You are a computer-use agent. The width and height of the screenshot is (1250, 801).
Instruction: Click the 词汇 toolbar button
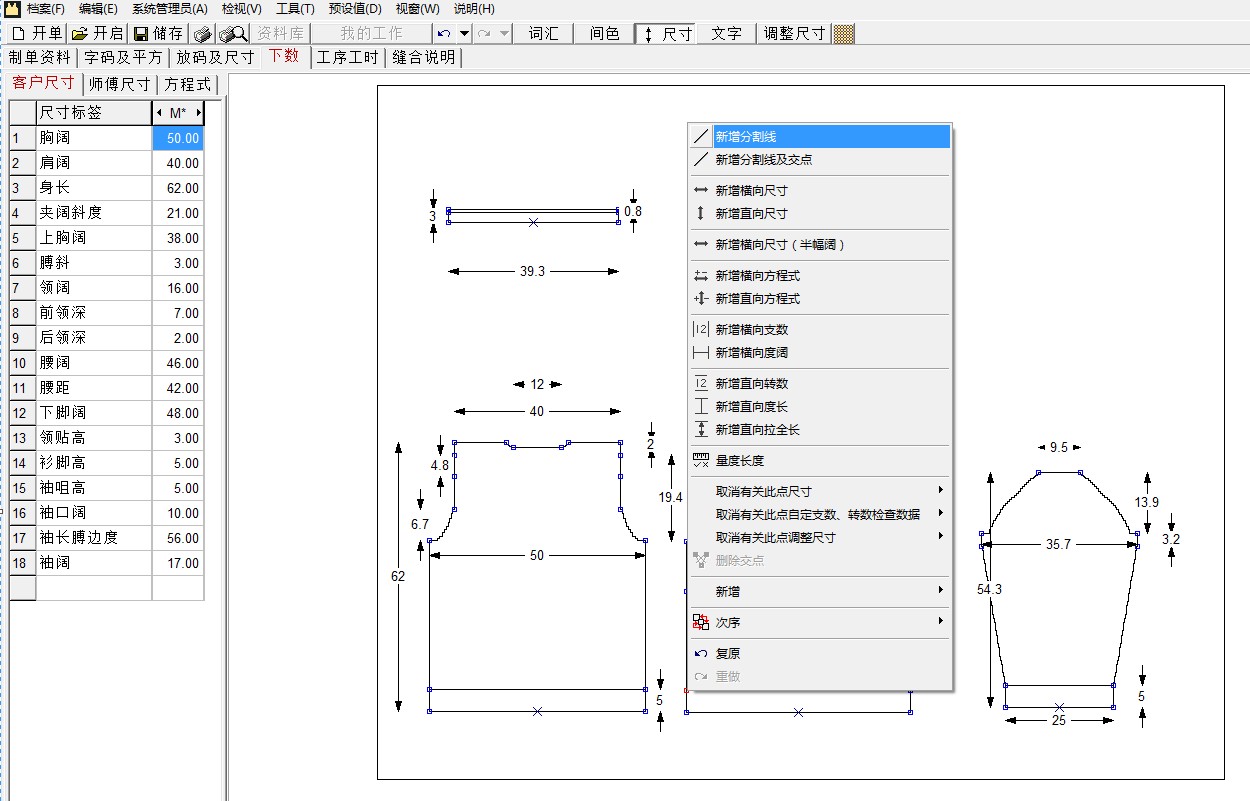[544, 33]
